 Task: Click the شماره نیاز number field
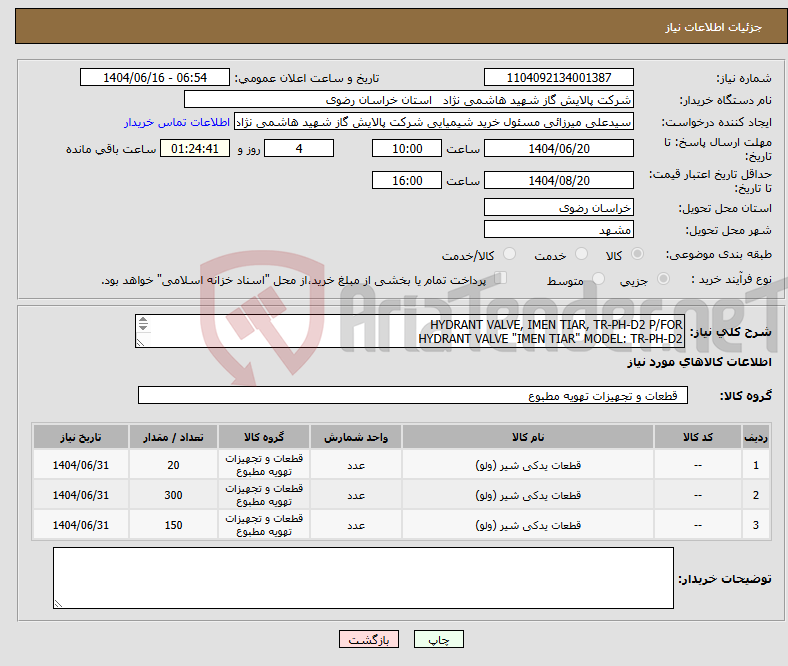click(558, 78)
